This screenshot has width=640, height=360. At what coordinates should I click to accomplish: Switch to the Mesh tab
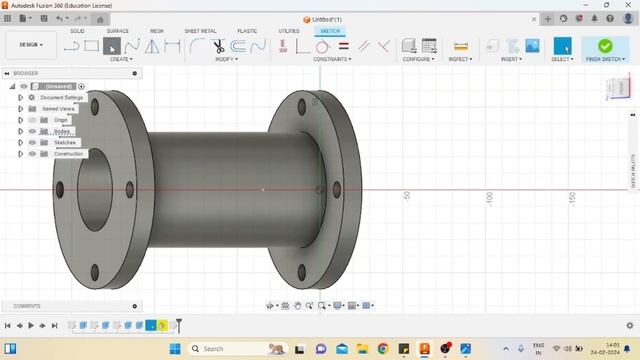(156, 31)
